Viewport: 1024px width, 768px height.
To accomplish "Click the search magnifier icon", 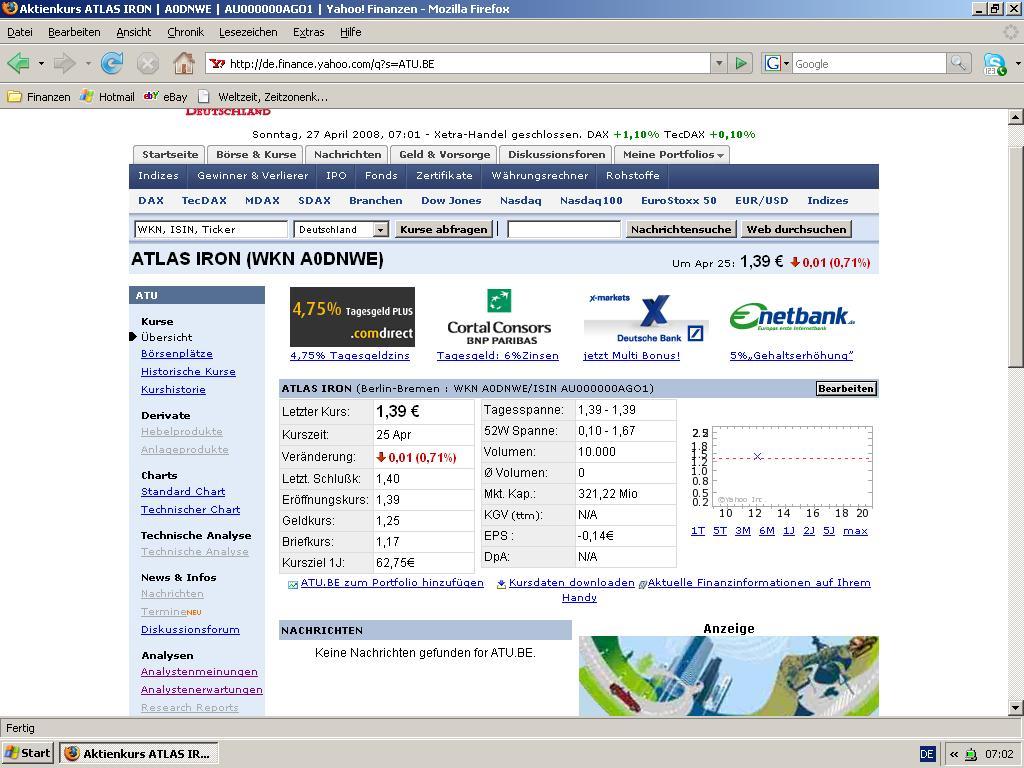I will pos(958,64).
